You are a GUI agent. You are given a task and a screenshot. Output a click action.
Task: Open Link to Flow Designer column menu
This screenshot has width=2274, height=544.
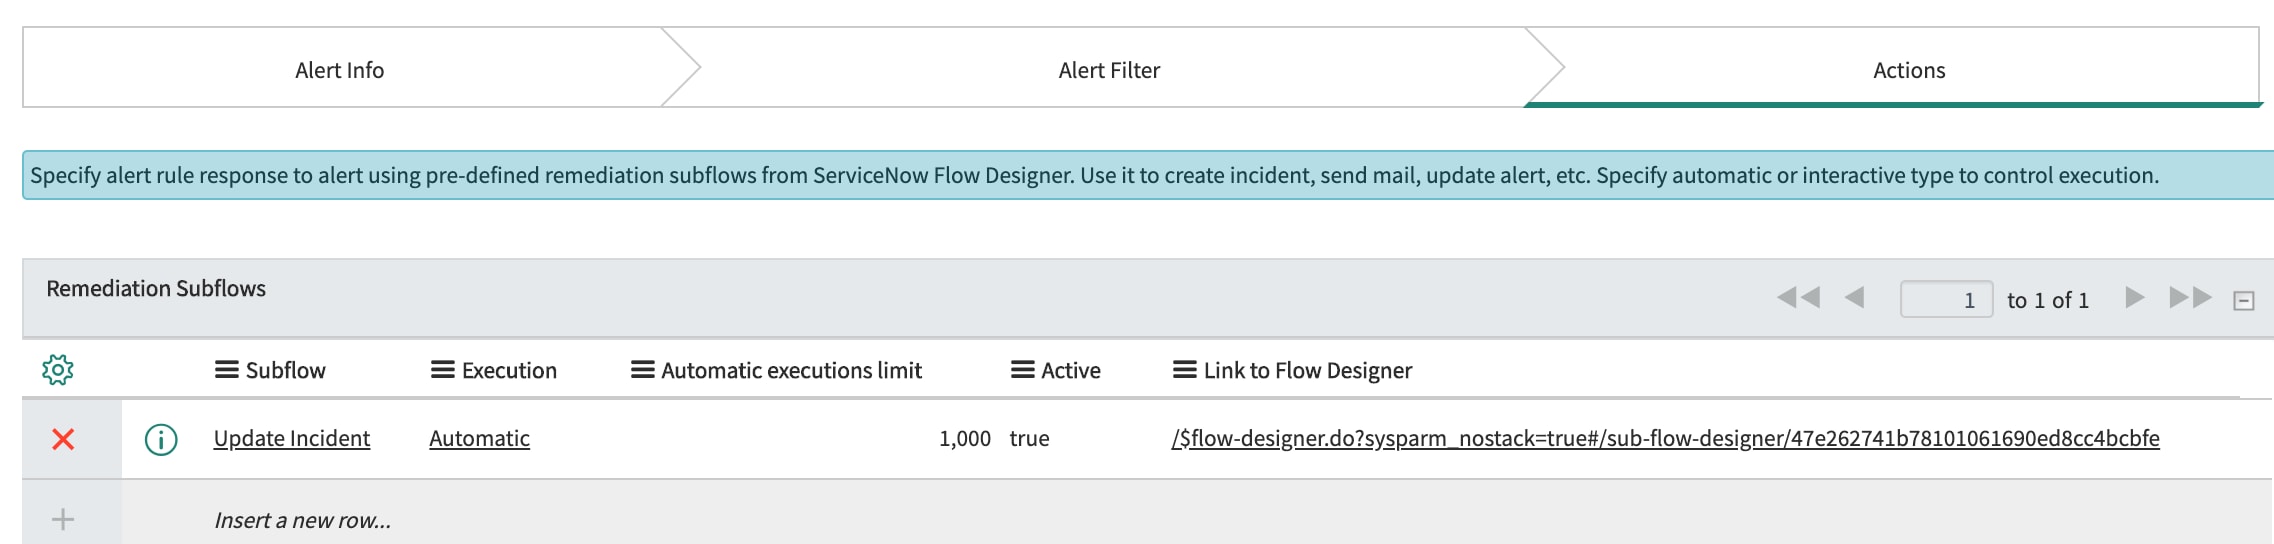(1185, 370)
